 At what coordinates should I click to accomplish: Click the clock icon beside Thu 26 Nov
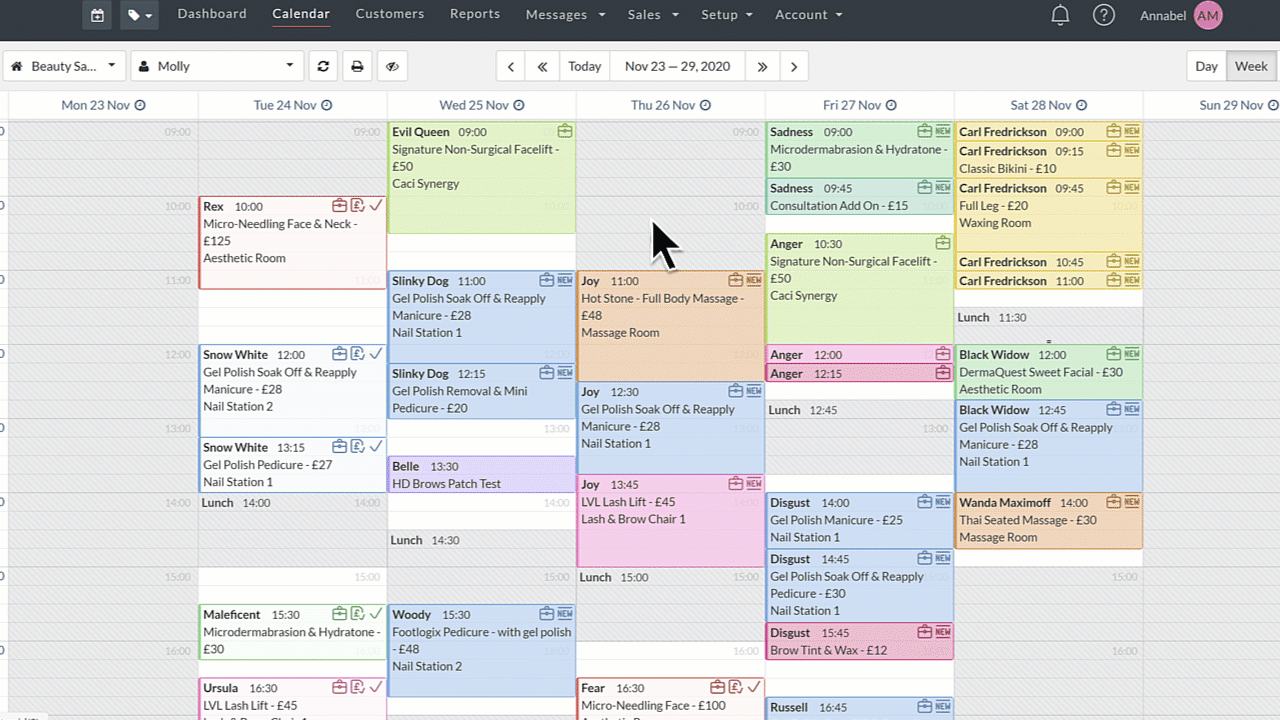[x=705, y=105]
